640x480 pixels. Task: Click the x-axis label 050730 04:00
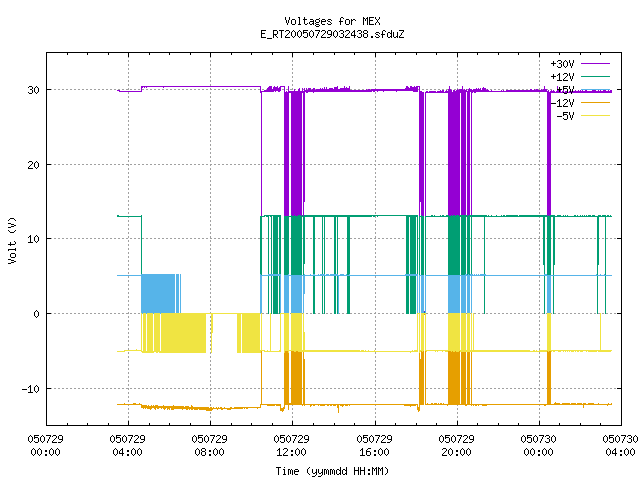[x=620, y=446]
